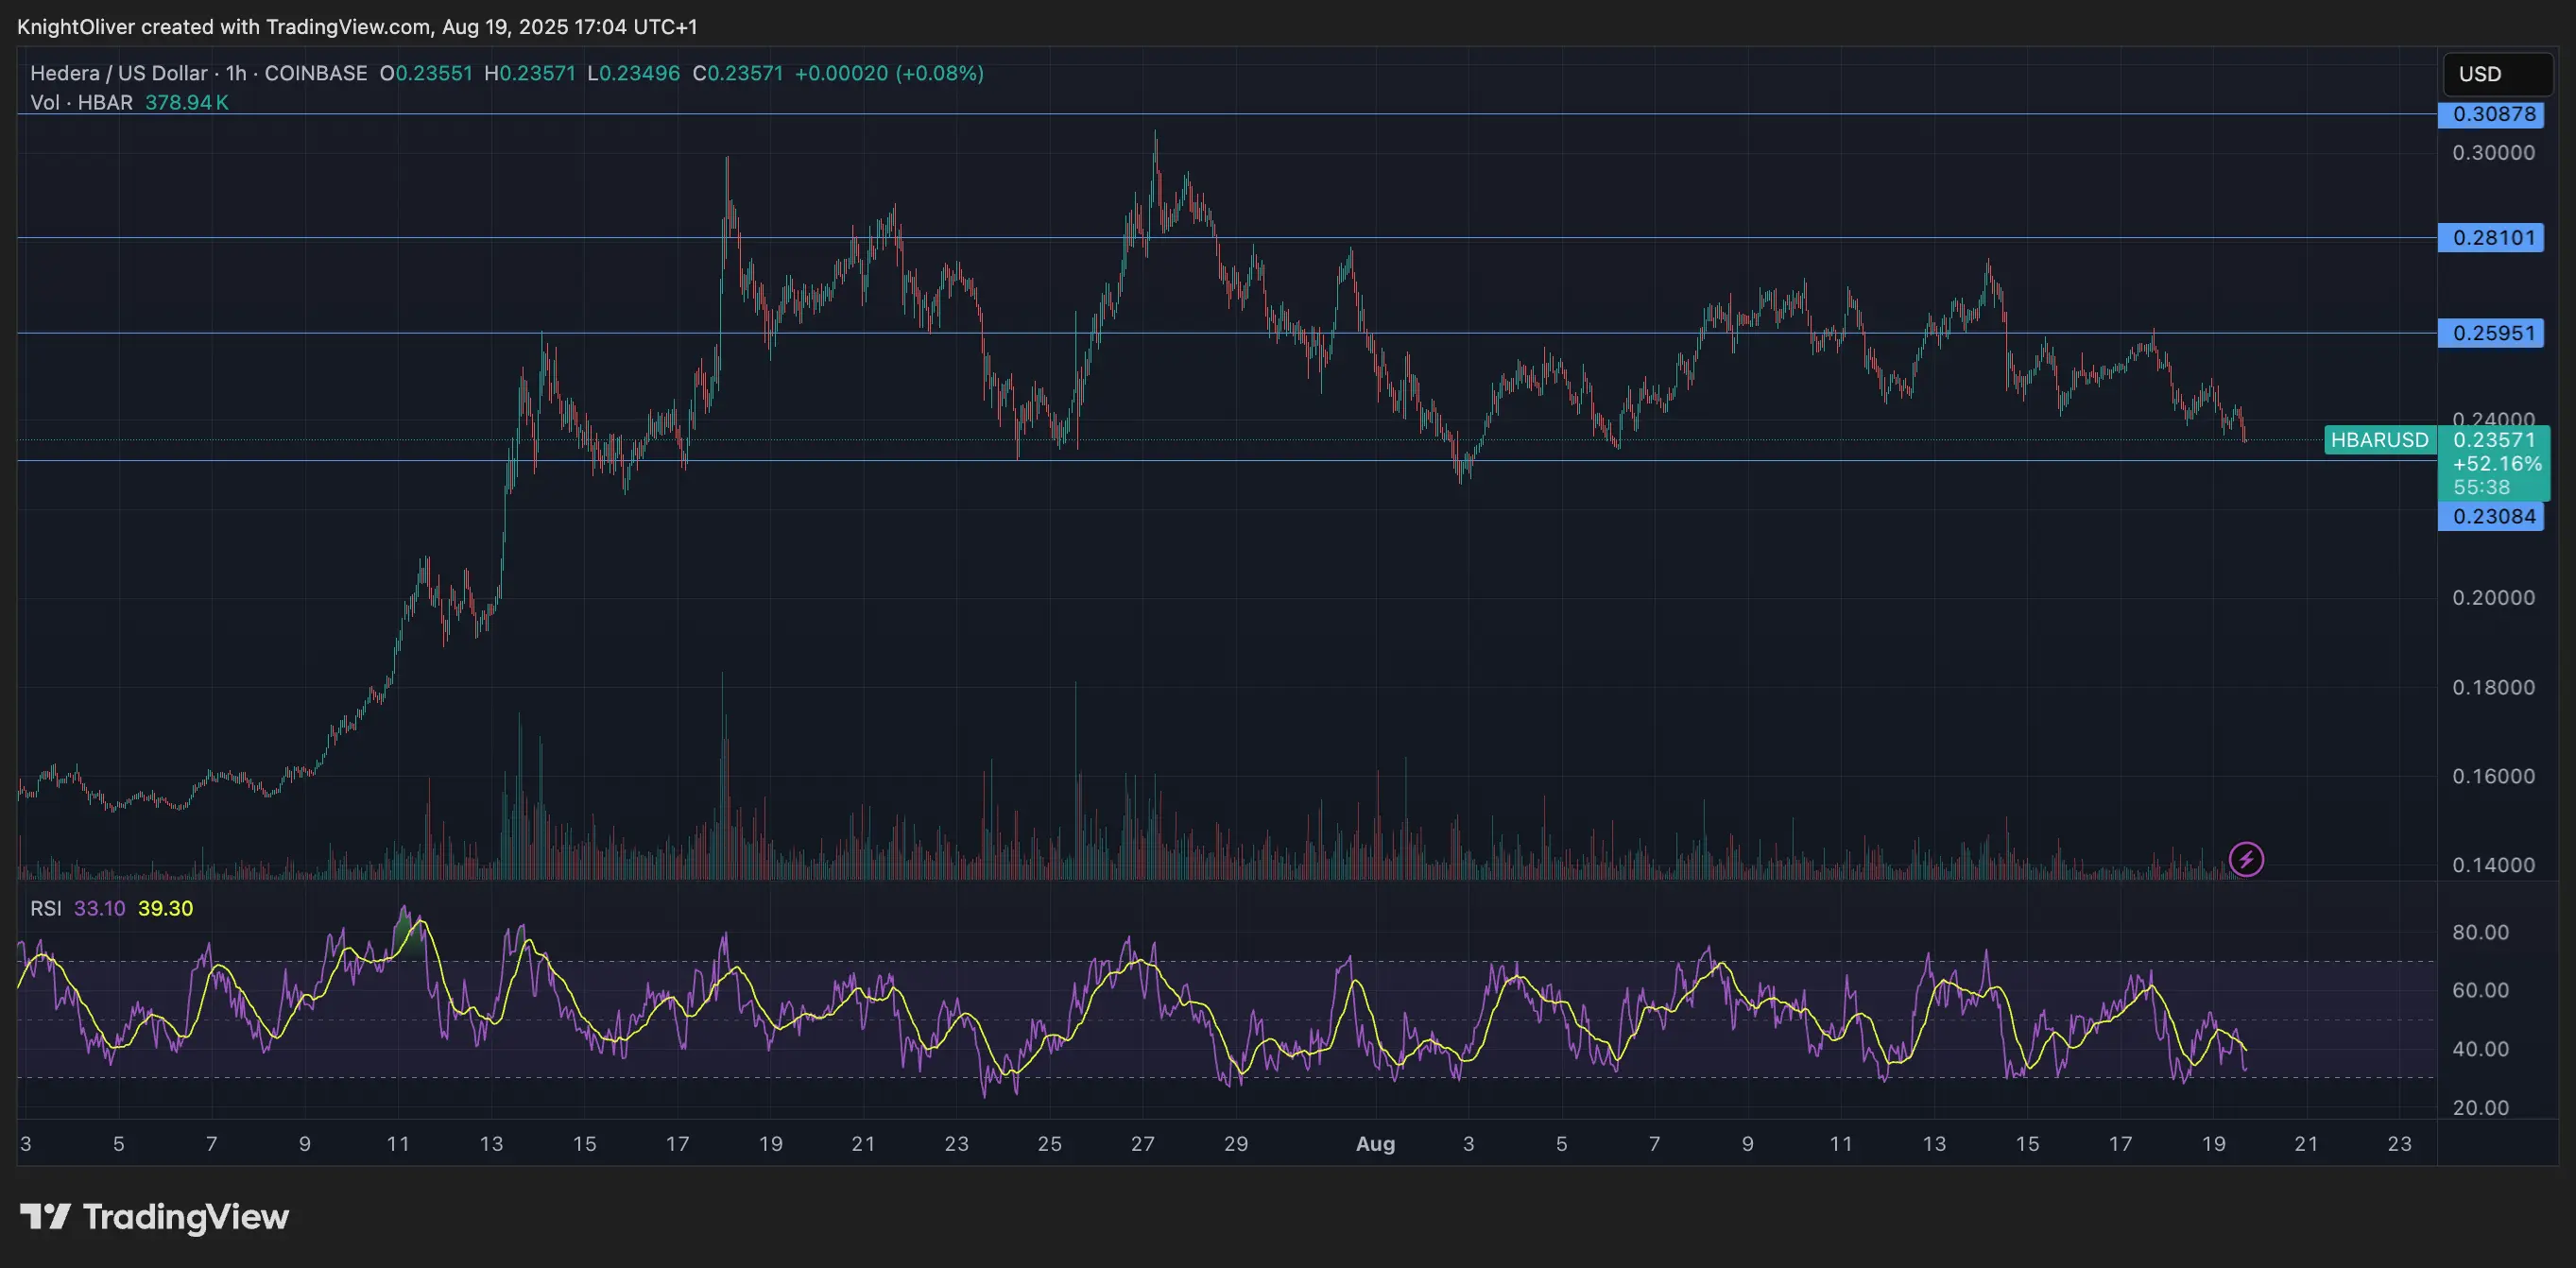
Task: Select the Vol · HBAR indicator label
Action: coord(80,102)
